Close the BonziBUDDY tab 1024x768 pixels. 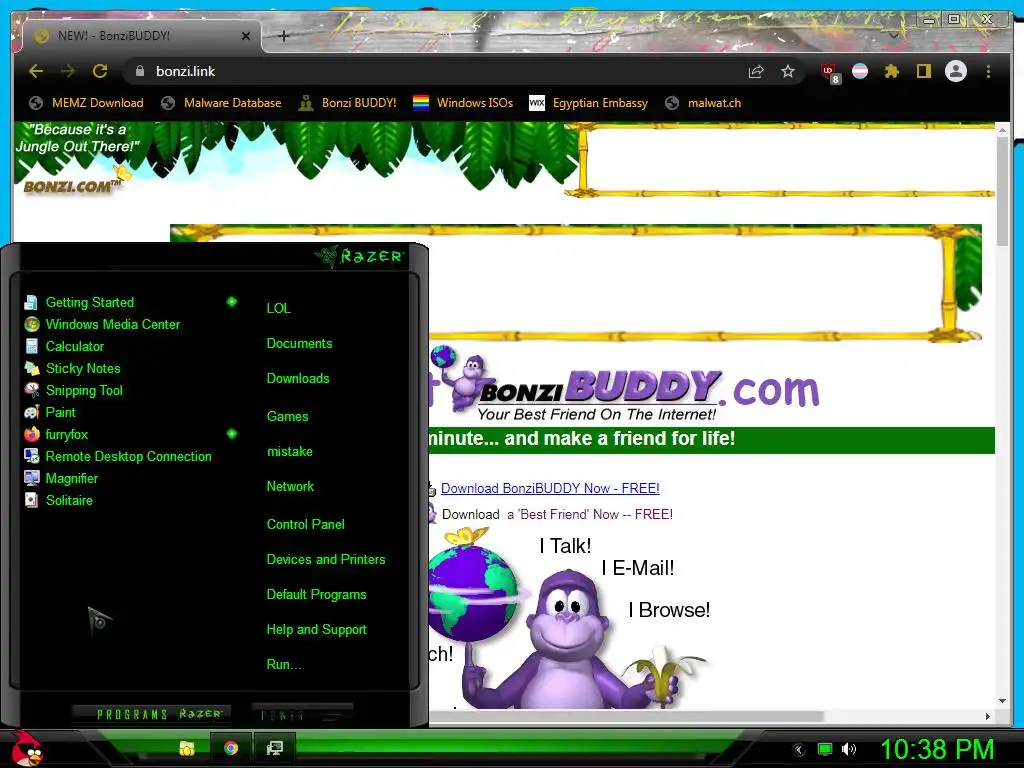246,36
